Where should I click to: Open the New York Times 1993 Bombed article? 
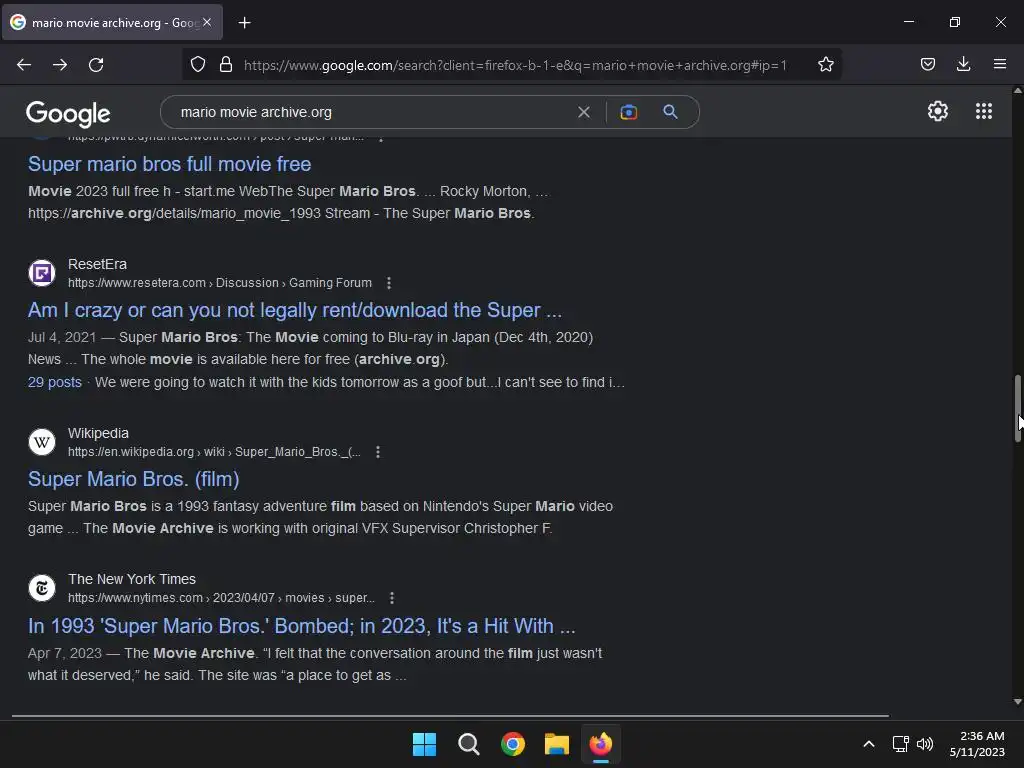click(302, 626)
